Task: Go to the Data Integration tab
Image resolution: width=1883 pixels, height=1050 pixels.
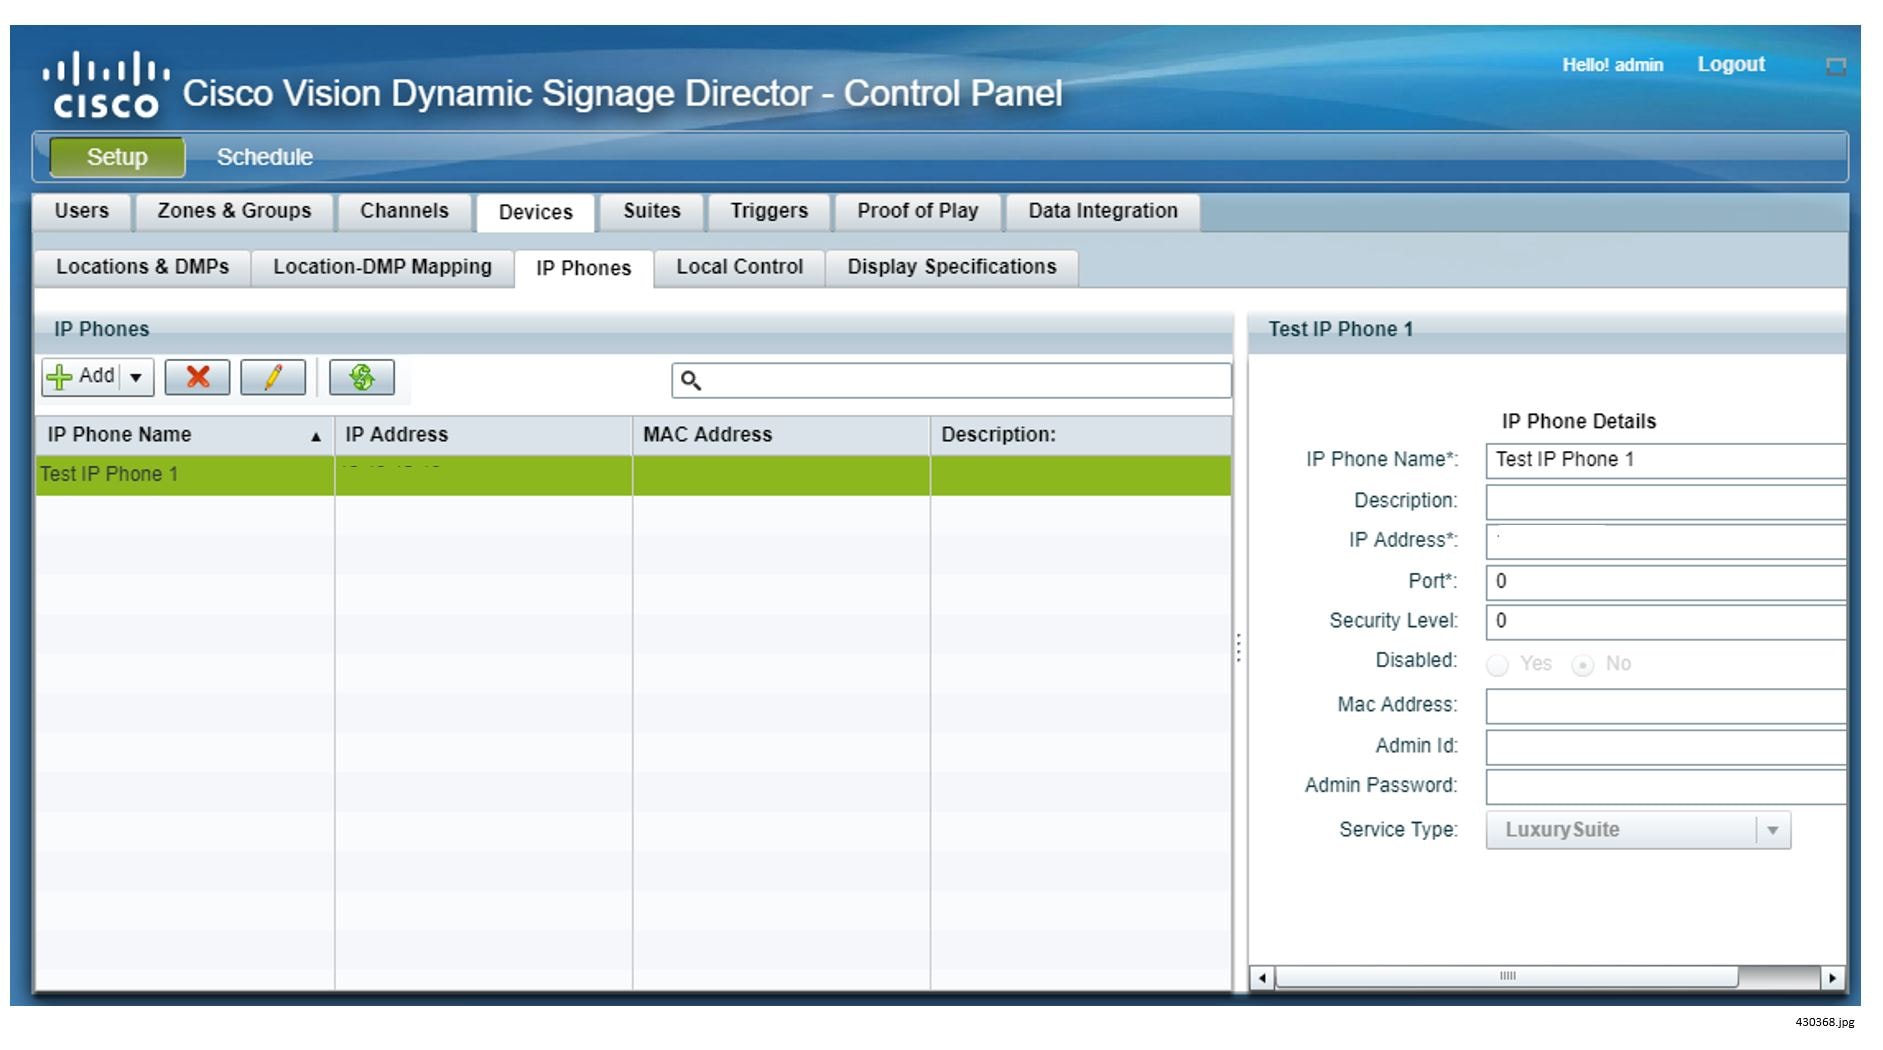Action: (x=1103, y=211)
